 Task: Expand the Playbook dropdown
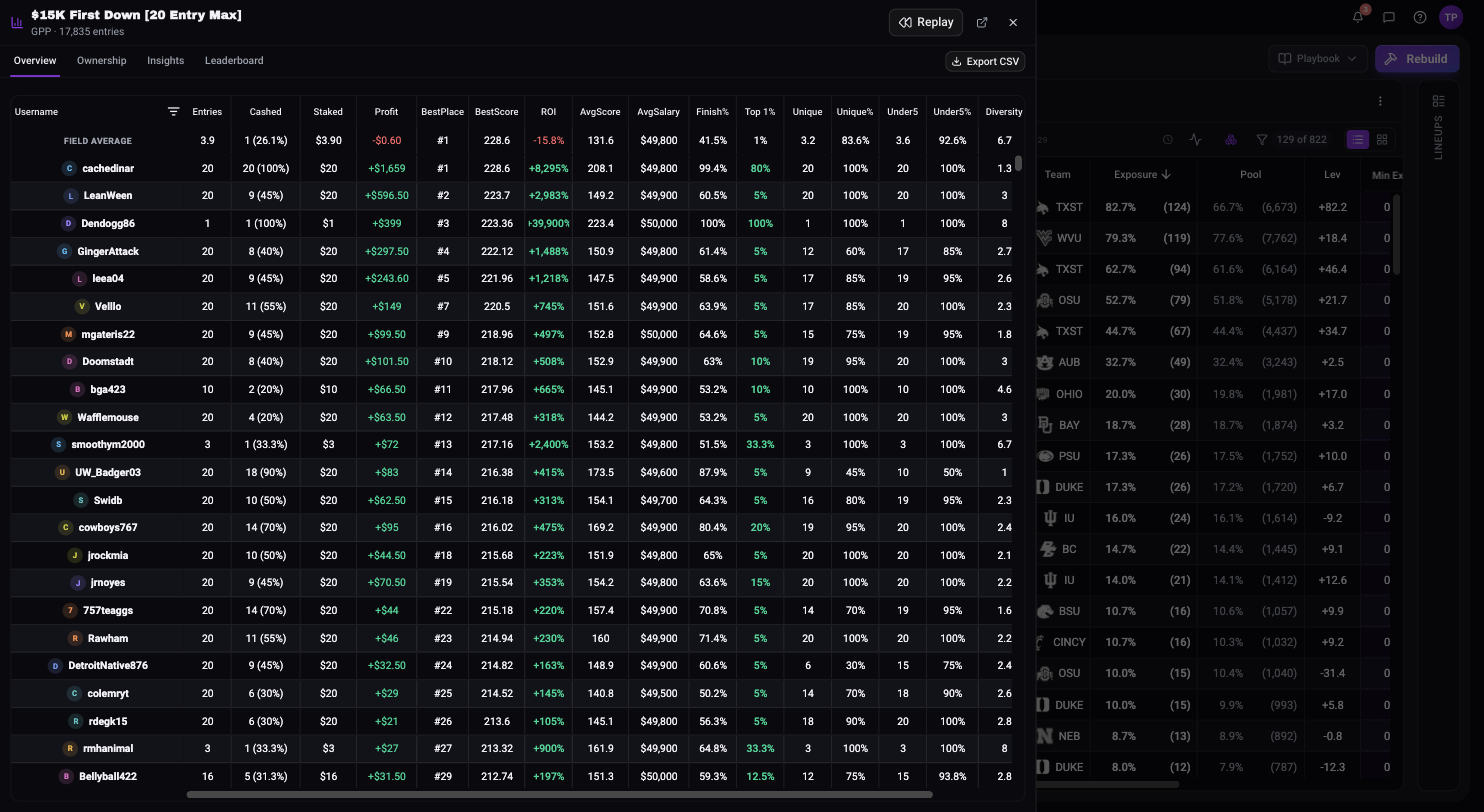[x=1318, y=58]
